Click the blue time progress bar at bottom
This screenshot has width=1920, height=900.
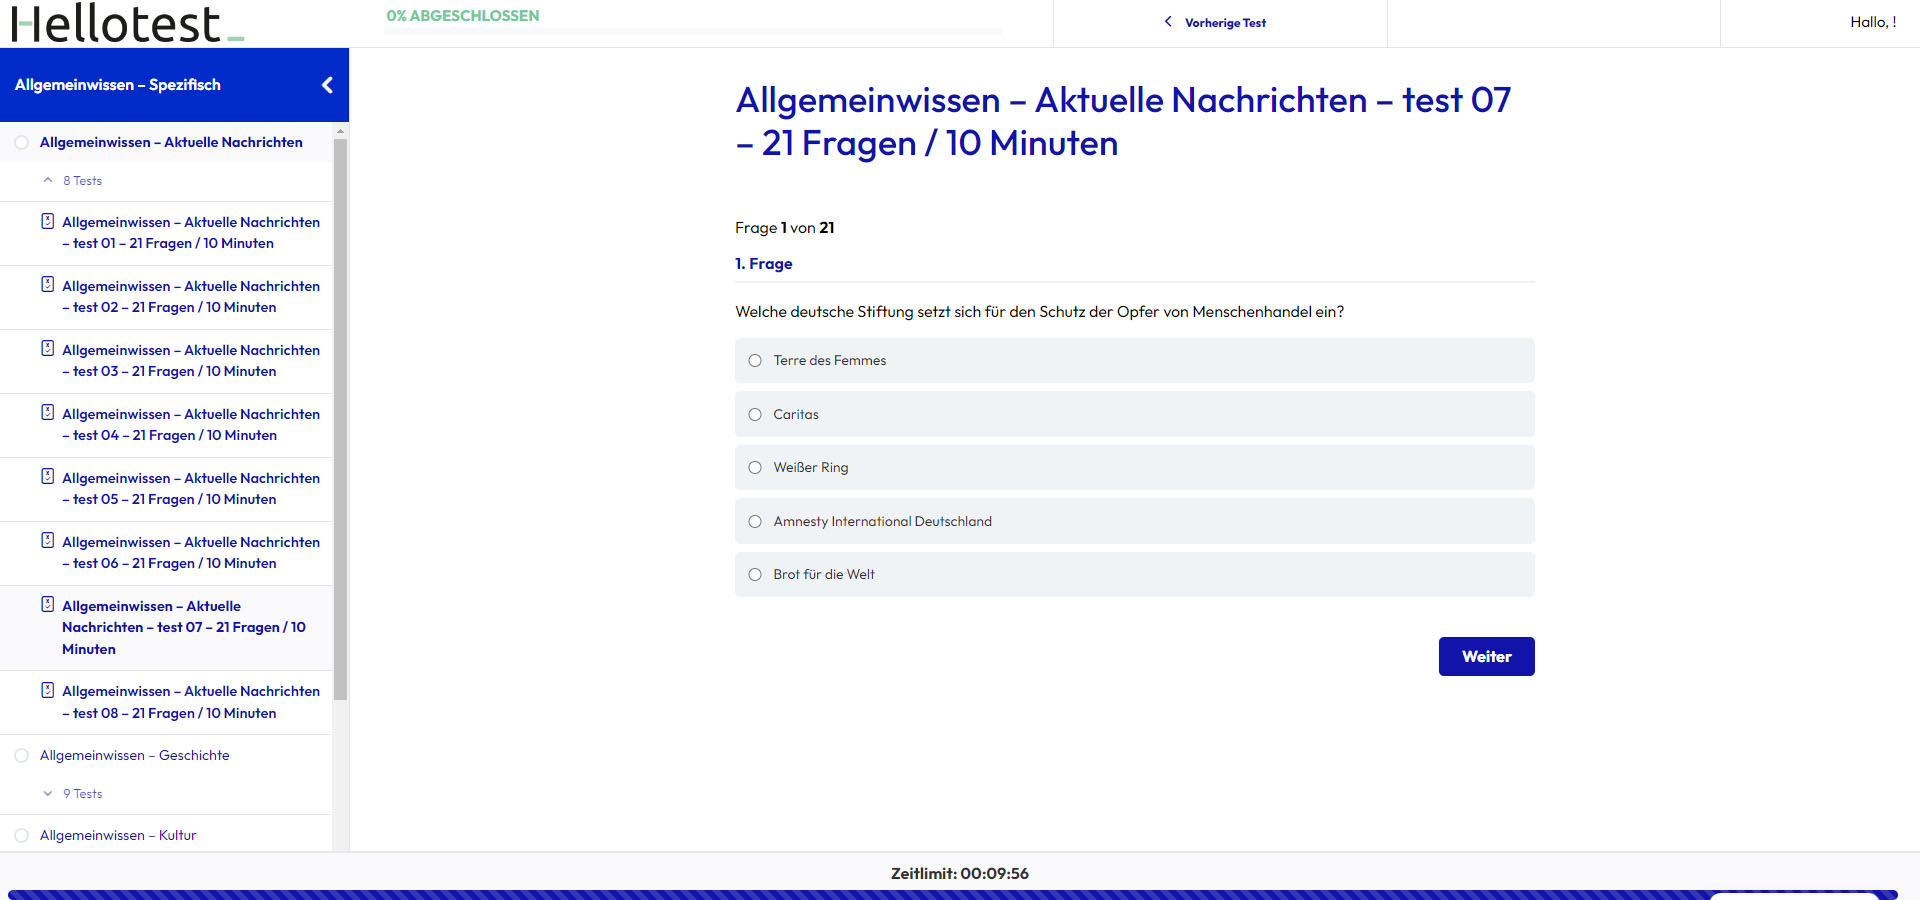[953, 895]
